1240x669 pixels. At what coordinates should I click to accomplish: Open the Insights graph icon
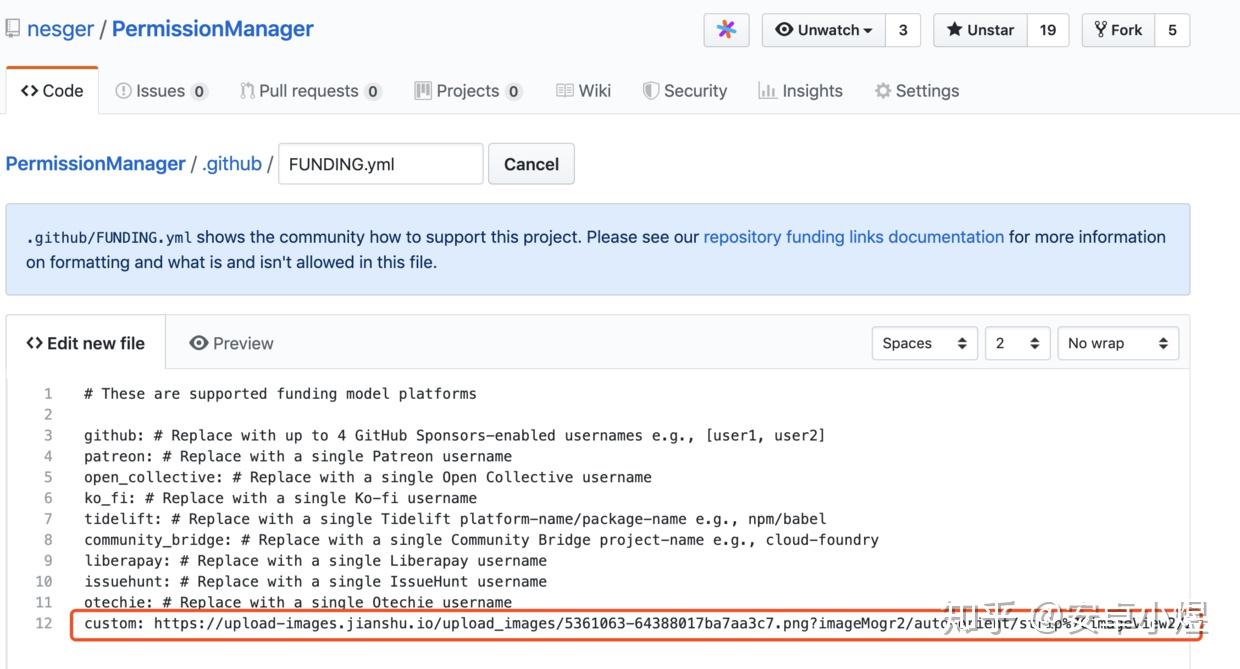(770, 90)
